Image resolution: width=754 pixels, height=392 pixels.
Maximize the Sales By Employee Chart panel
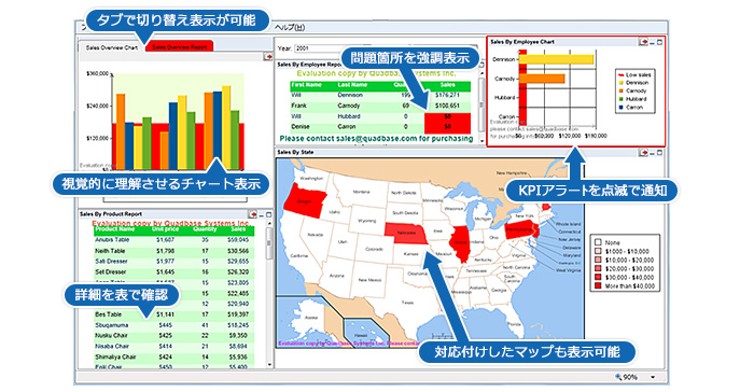(659, 42)
